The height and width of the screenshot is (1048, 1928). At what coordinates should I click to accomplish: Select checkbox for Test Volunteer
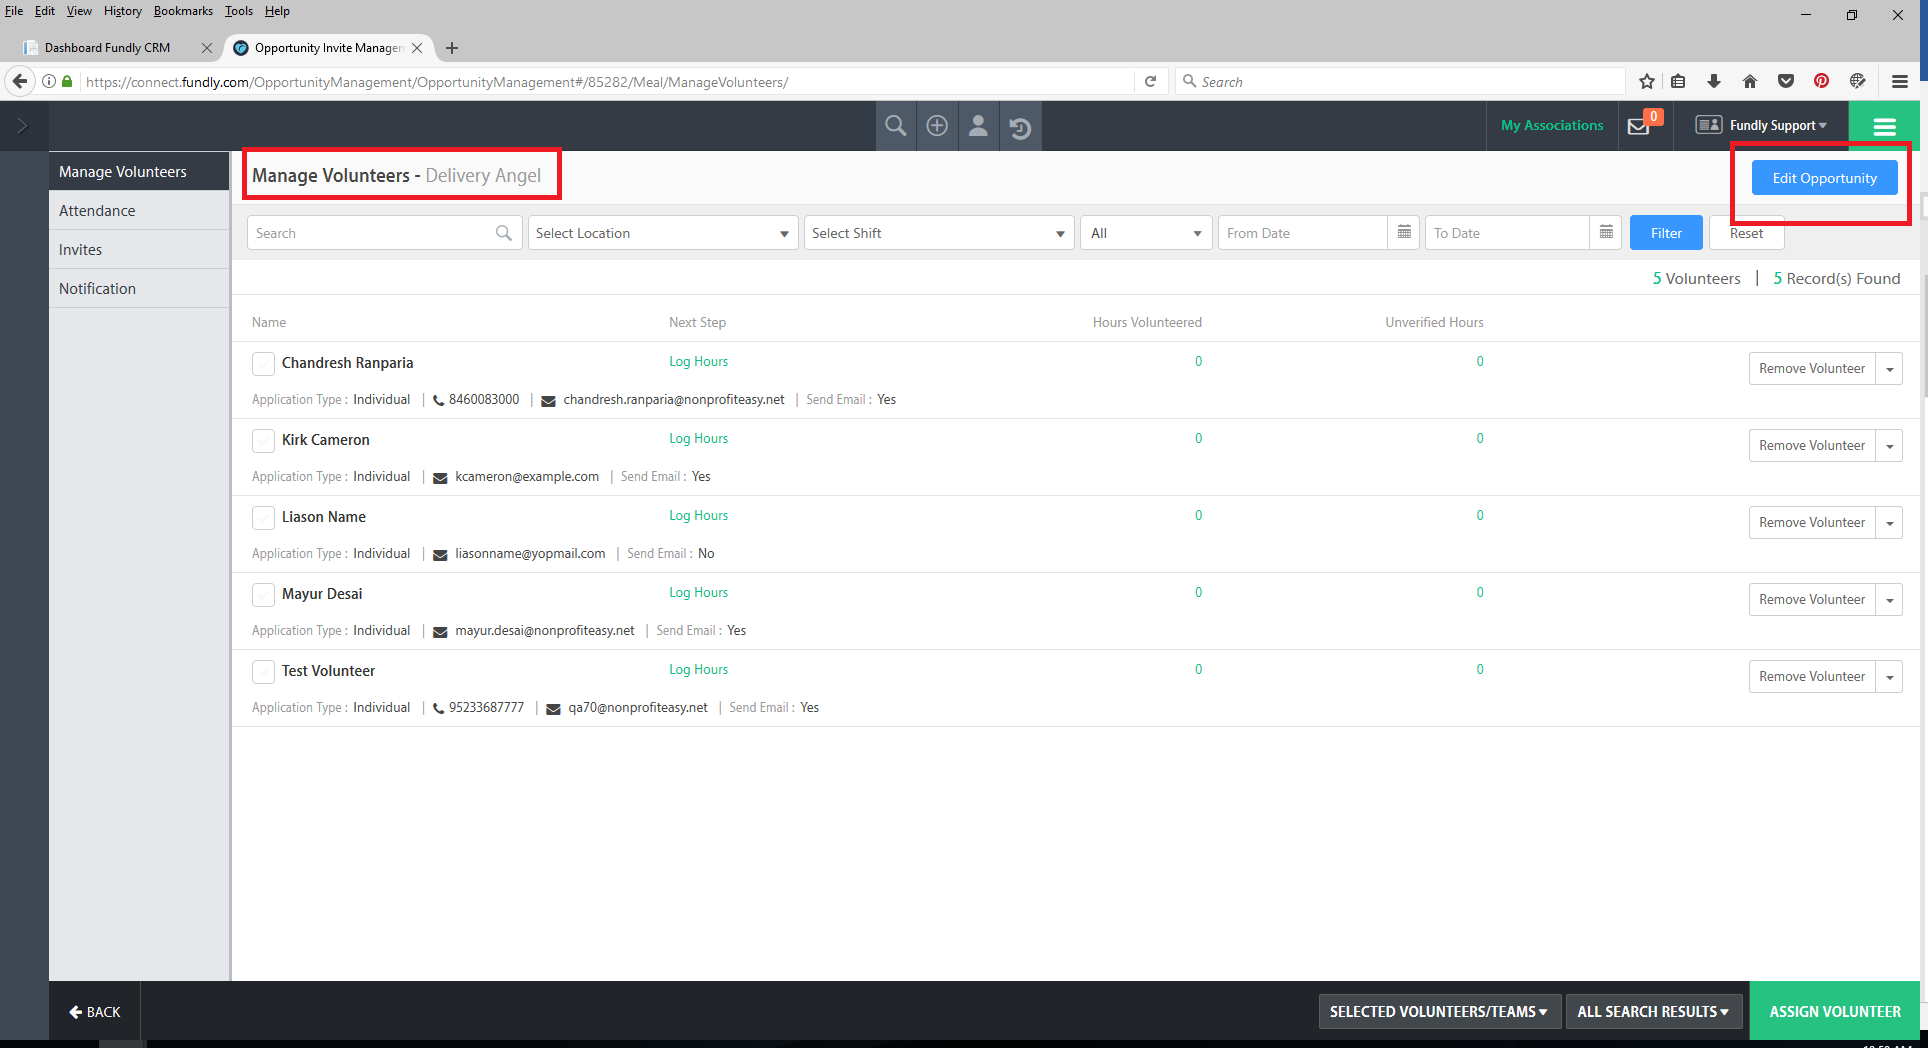[264, 672]
